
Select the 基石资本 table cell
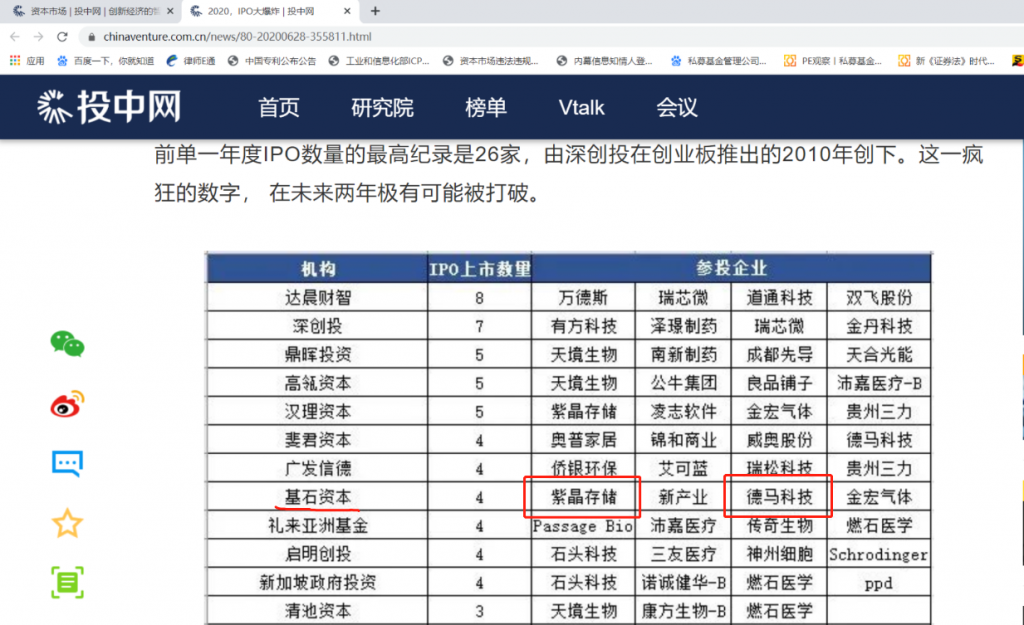click(318, 497)
